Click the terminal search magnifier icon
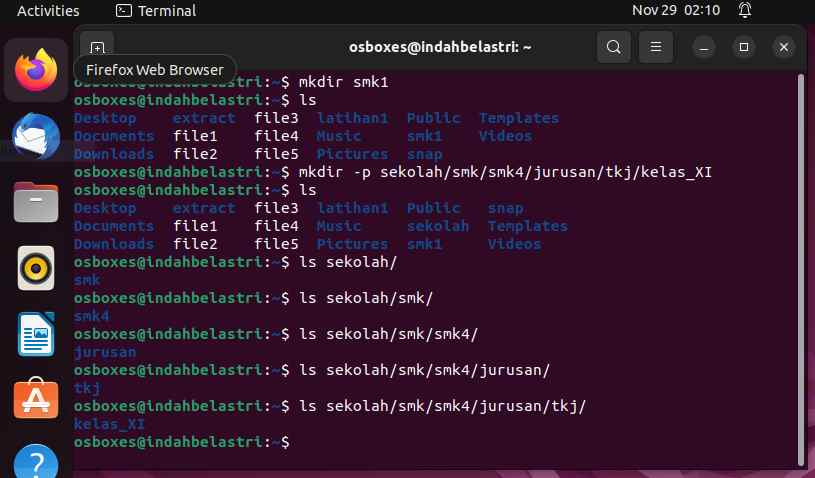Viewport: 815px width, 478px height. pyautogui.click(x=613, y=47)
